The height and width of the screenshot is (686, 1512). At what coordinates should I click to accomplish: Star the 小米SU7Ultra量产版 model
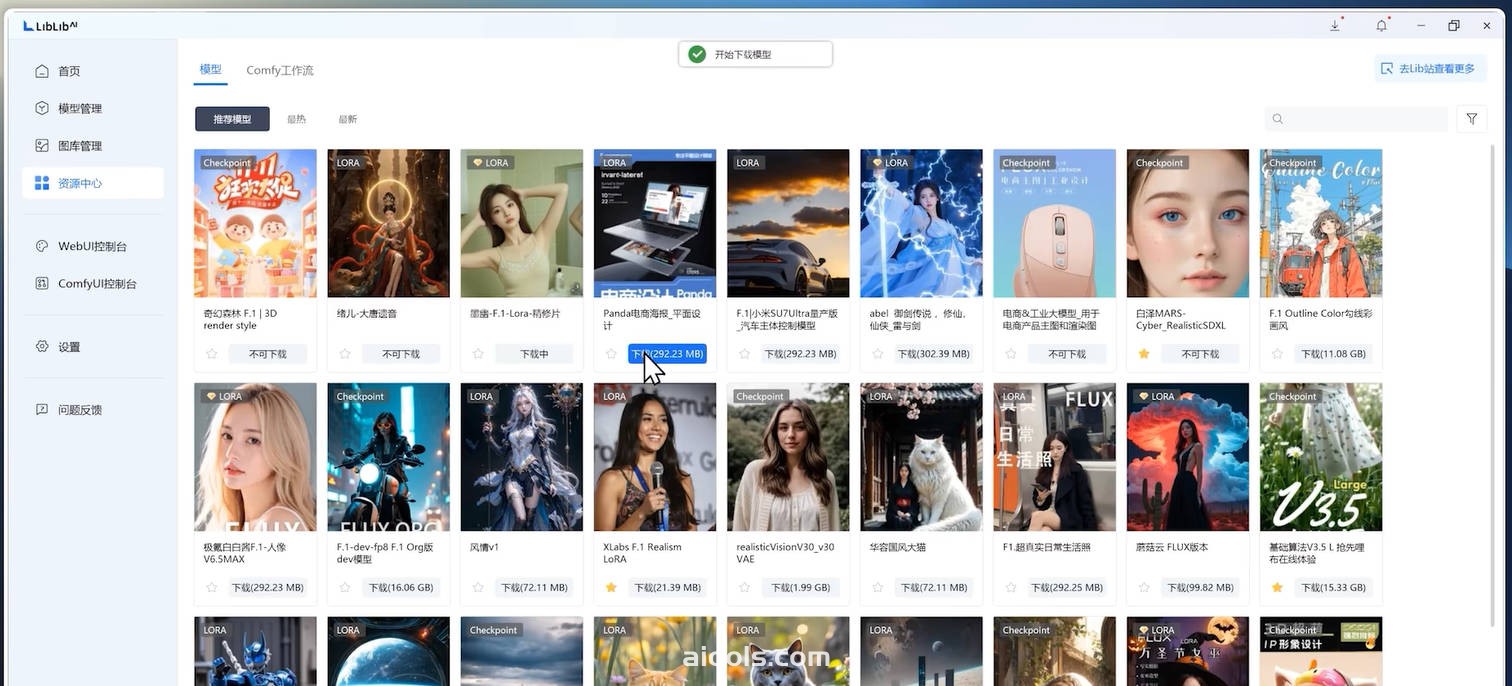[744, 354]
